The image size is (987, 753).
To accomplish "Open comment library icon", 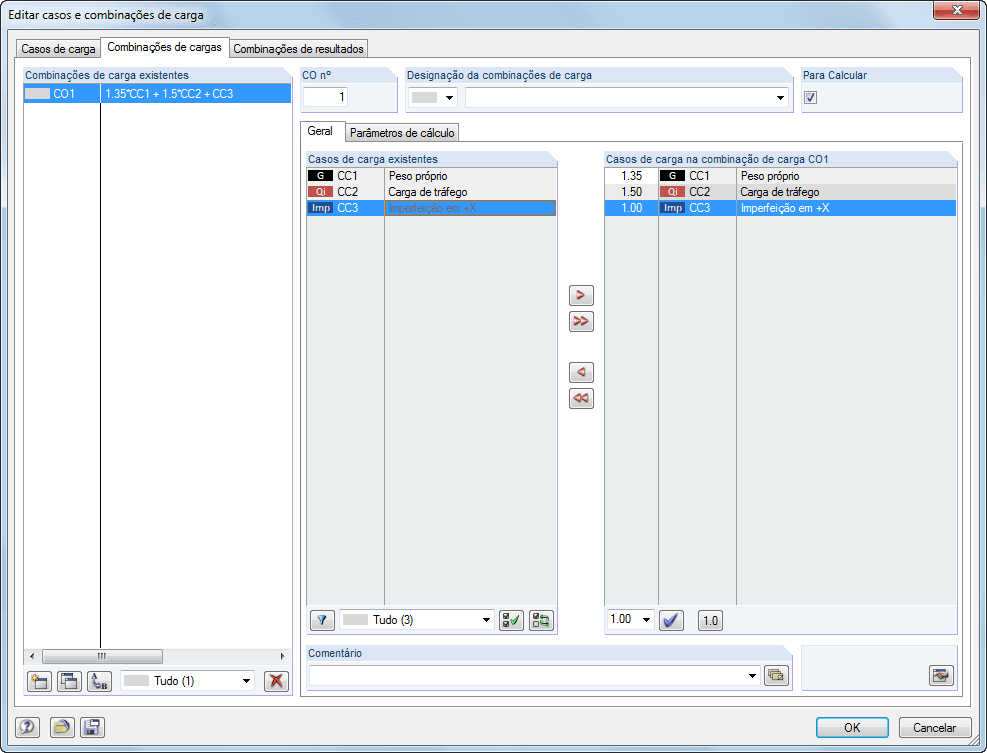I will pyautogui.click(x=777, y=676).
